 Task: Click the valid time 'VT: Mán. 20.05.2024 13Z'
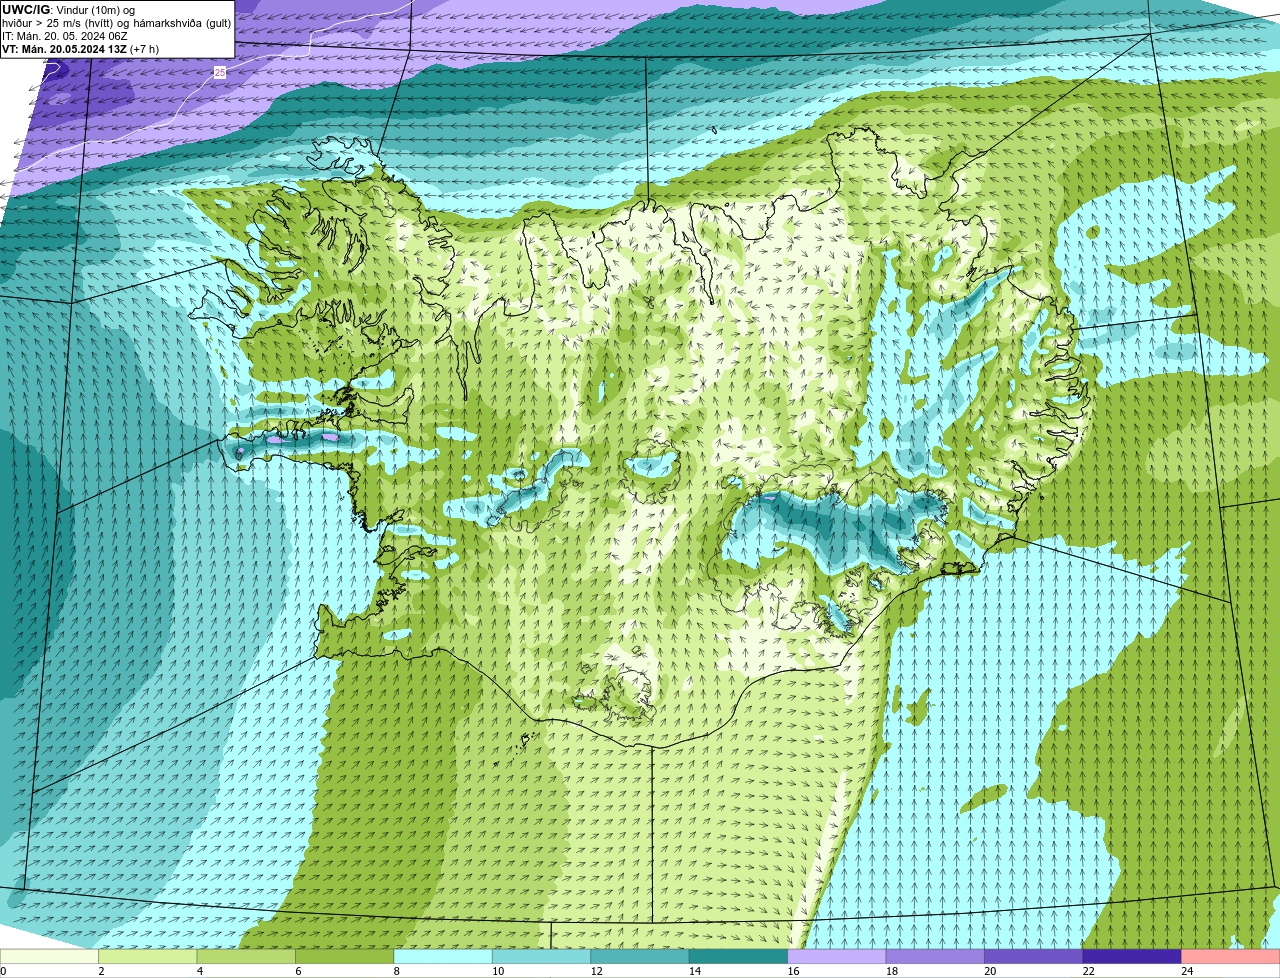click(65, 49)
